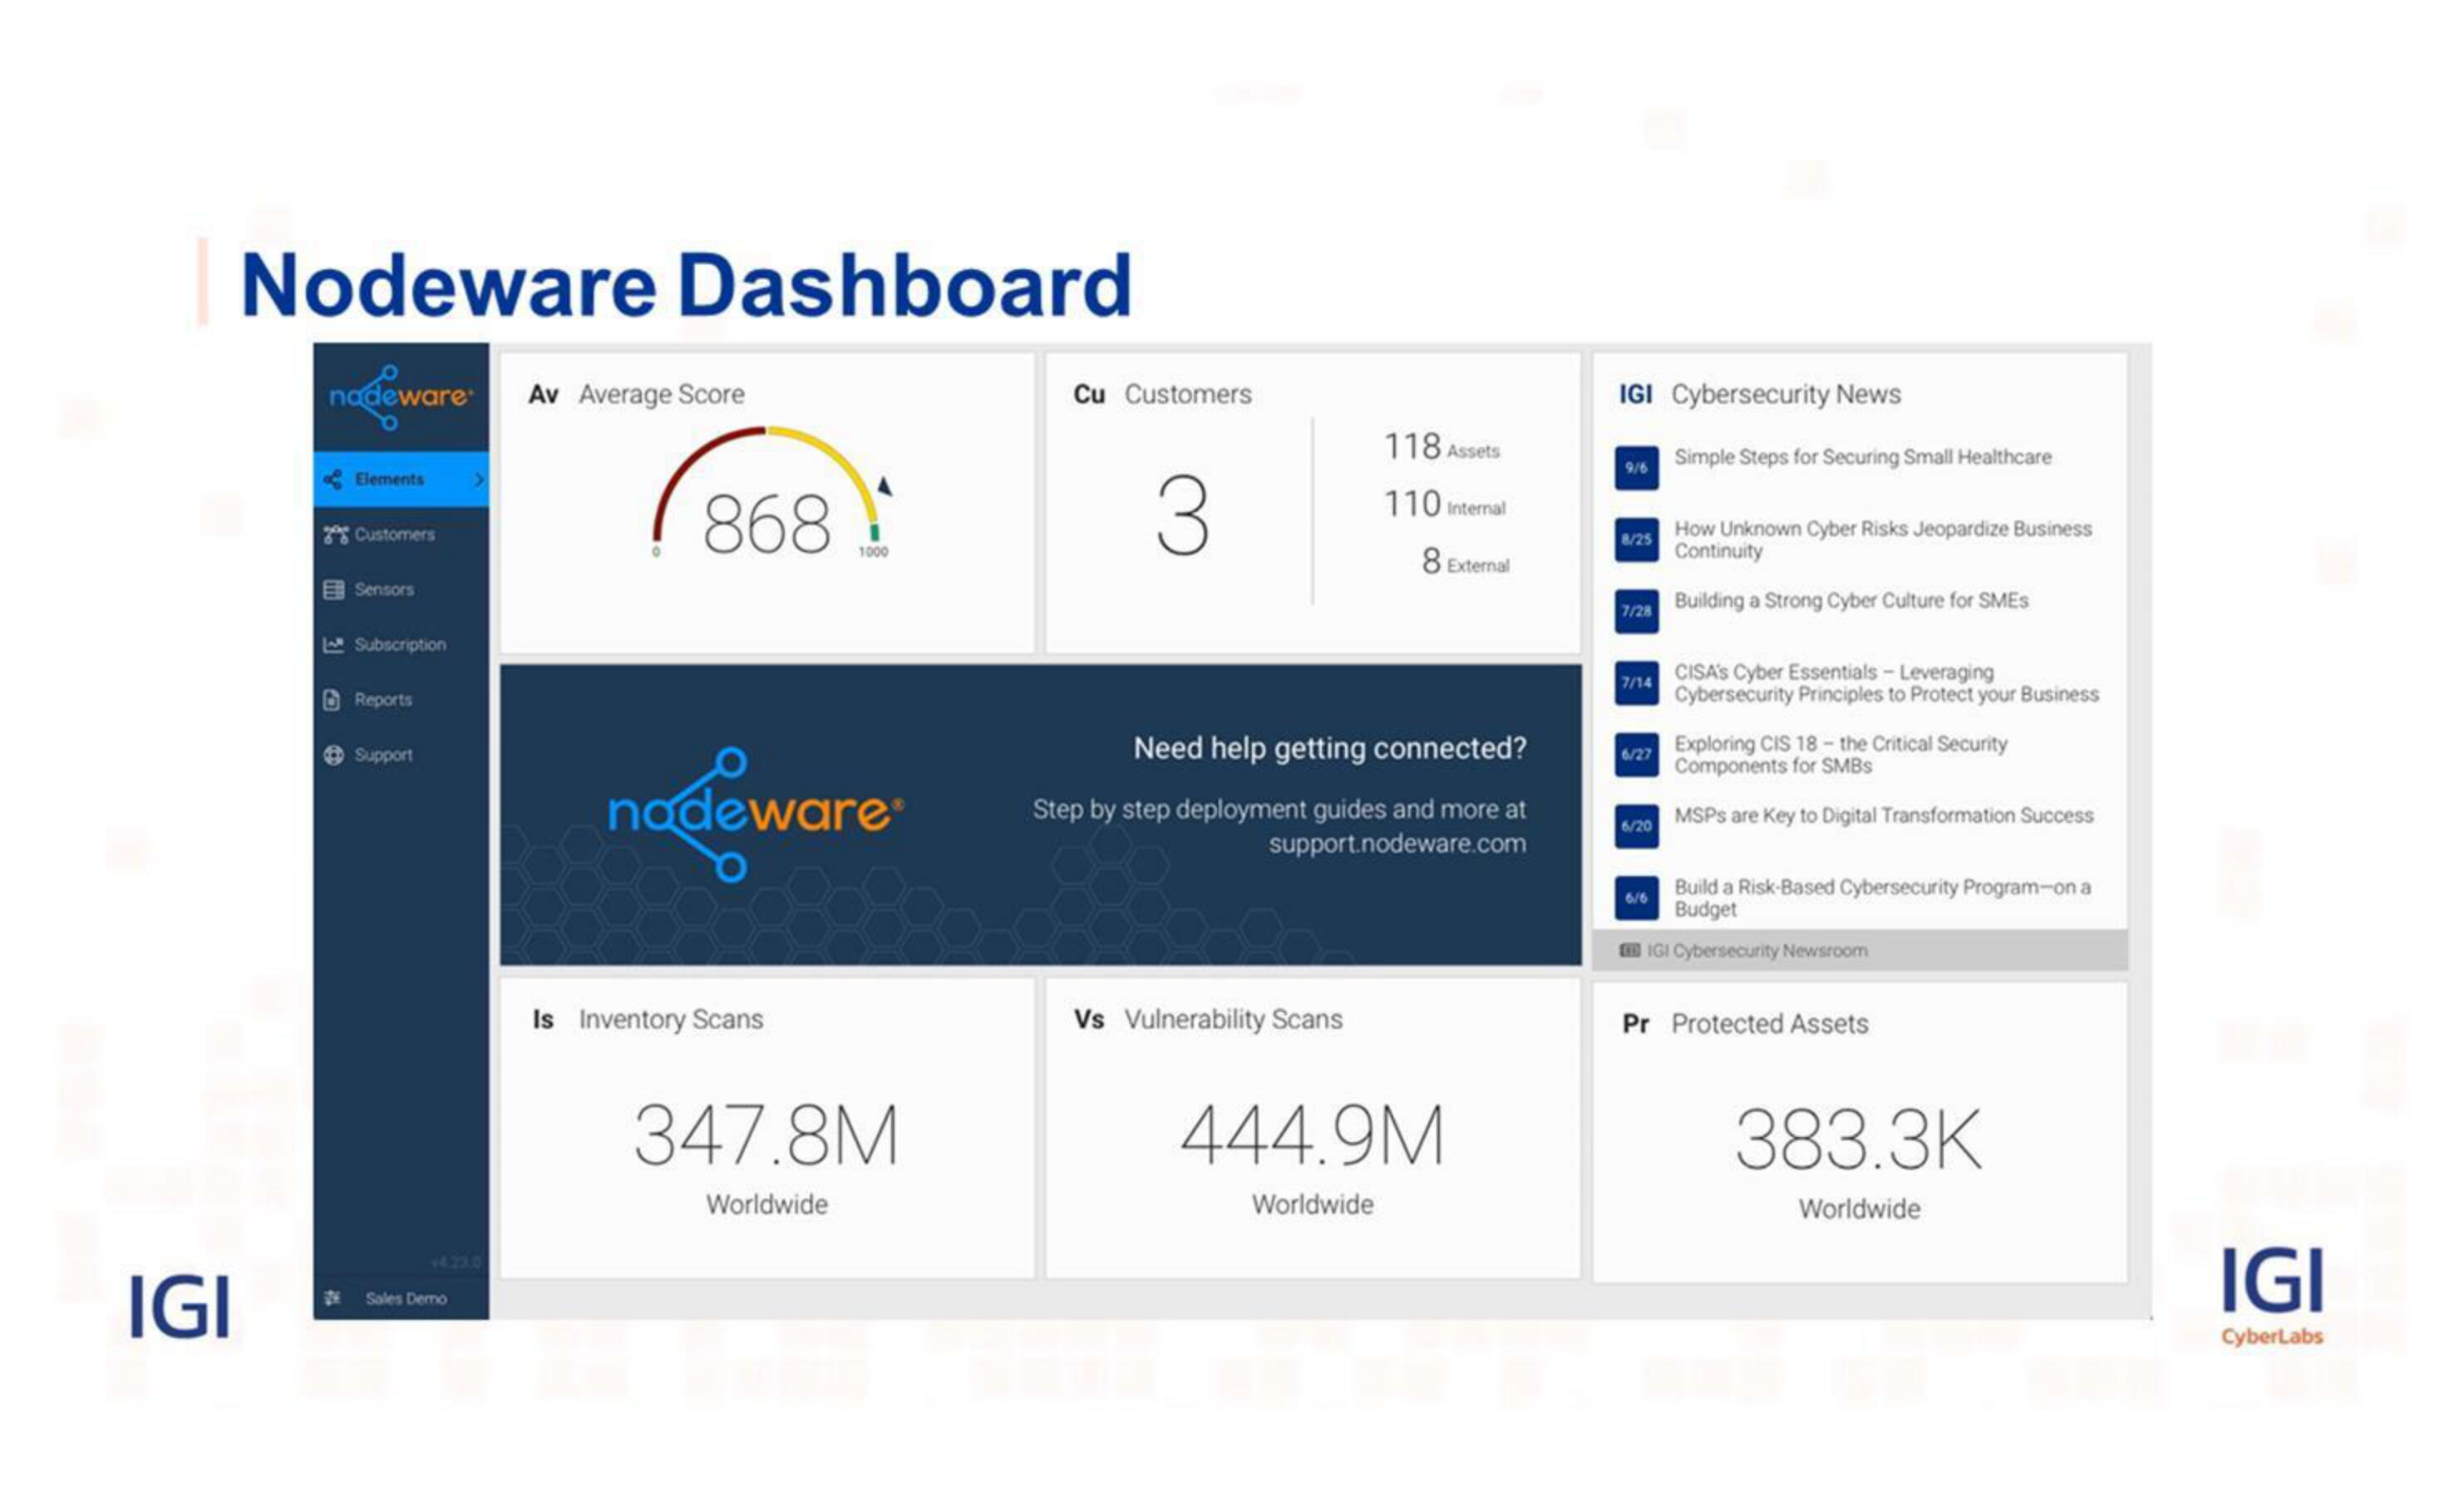This screenshot has height=1496, width=2464.
Task: Open MSPs are Key to Digital Transformation
Action: click(1884, 816)
